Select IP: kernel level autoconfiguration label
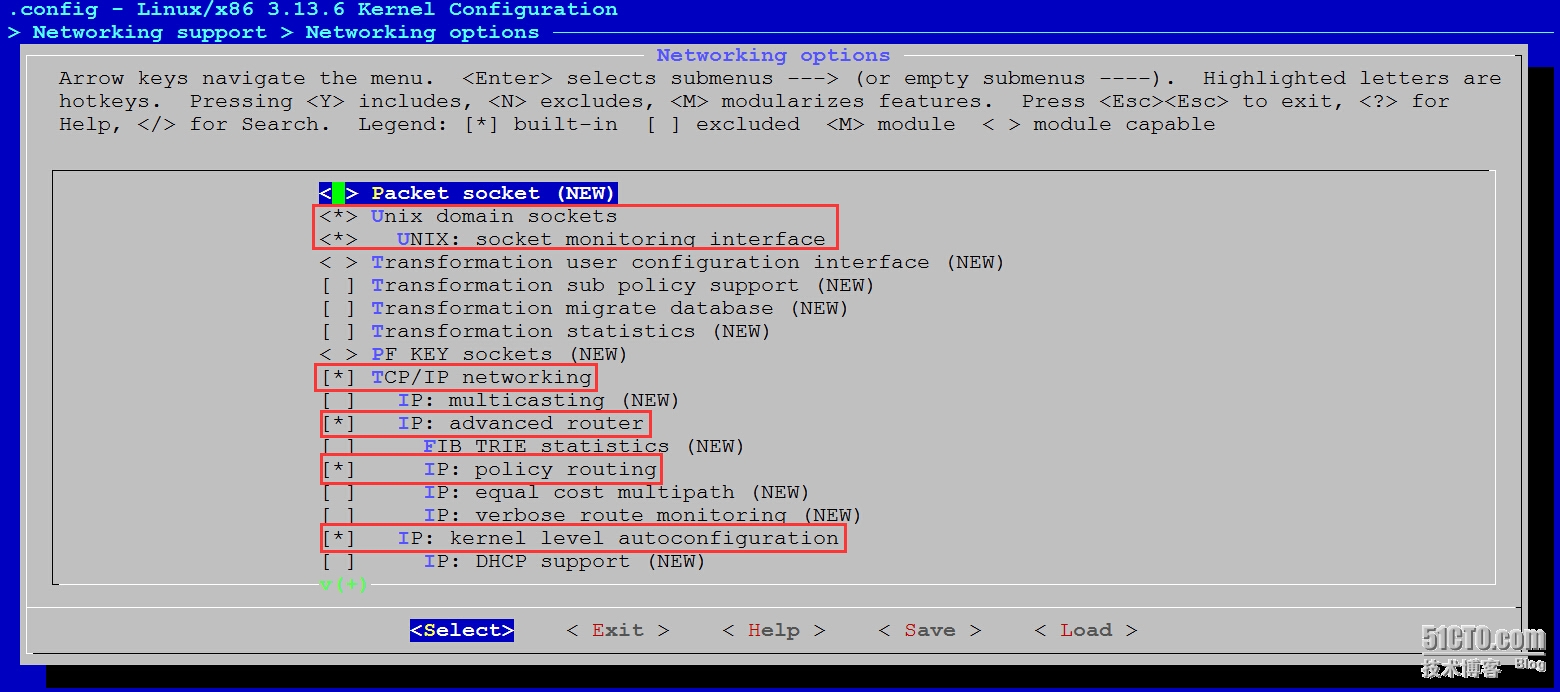Screen dimensions: 1560x692 click(x=618, y=538)
